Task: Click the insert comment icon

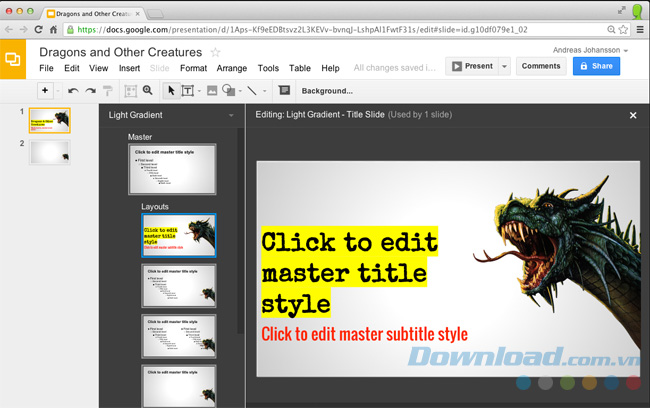Action: (284, 90)
